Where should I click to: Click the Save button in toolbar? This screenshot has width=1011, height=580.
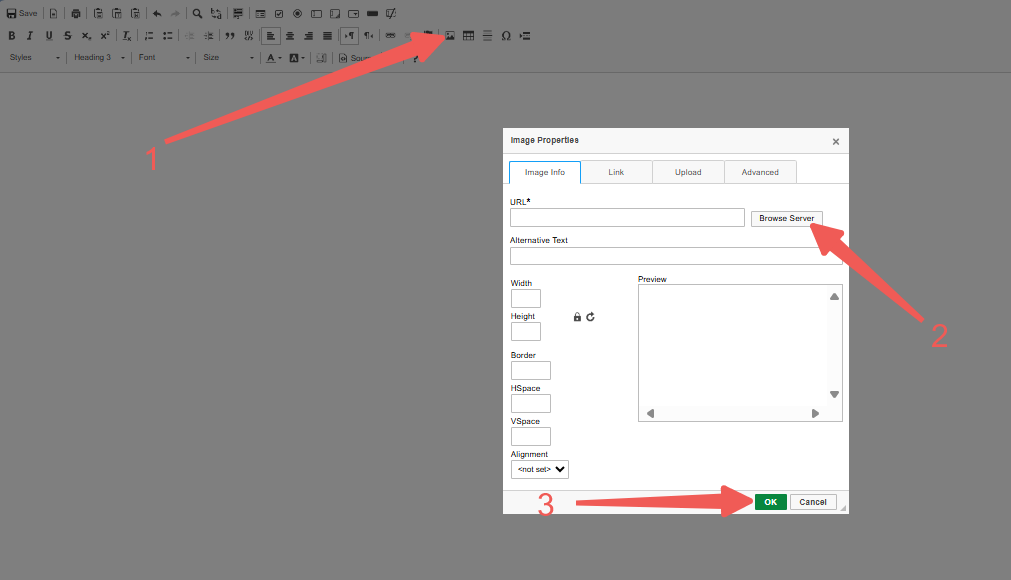coord(22,14)
